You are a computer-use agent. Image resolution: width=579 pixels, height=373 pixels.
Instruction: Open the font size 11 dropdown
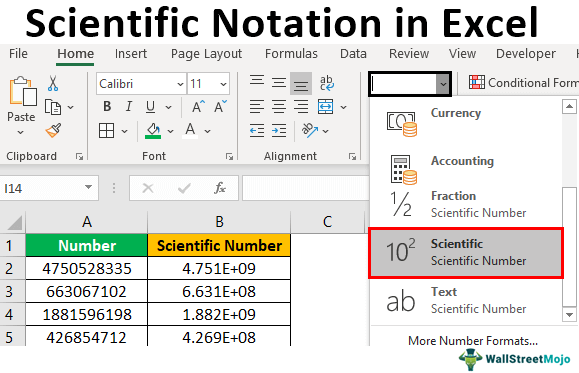click(223, 84)
